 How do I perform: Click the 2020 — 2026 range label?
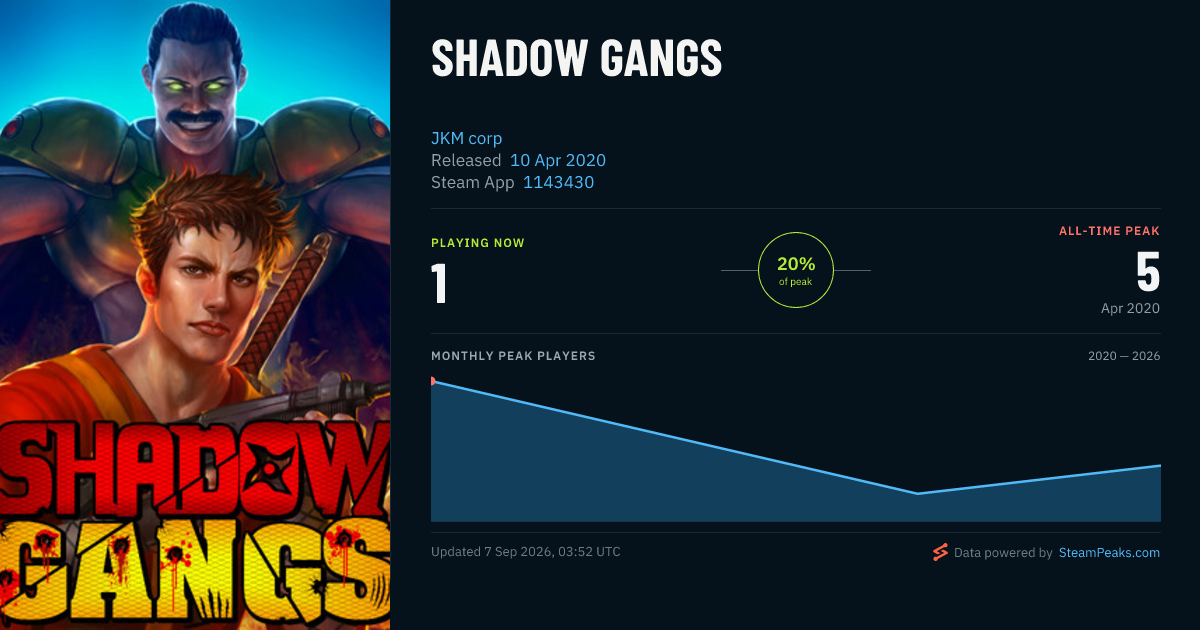(1124, 356)
